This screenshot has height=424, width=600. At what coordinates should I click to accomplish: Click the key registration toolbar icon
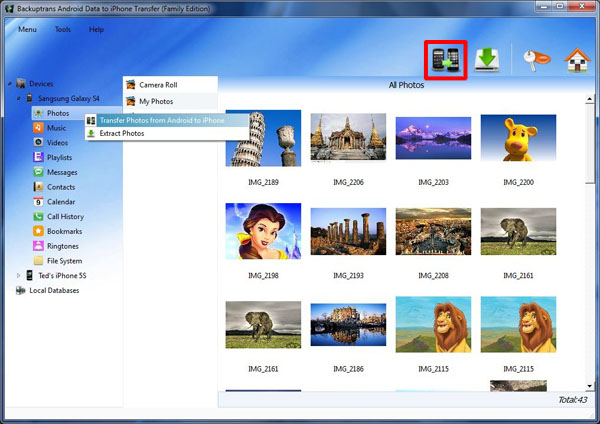[536, 60]
